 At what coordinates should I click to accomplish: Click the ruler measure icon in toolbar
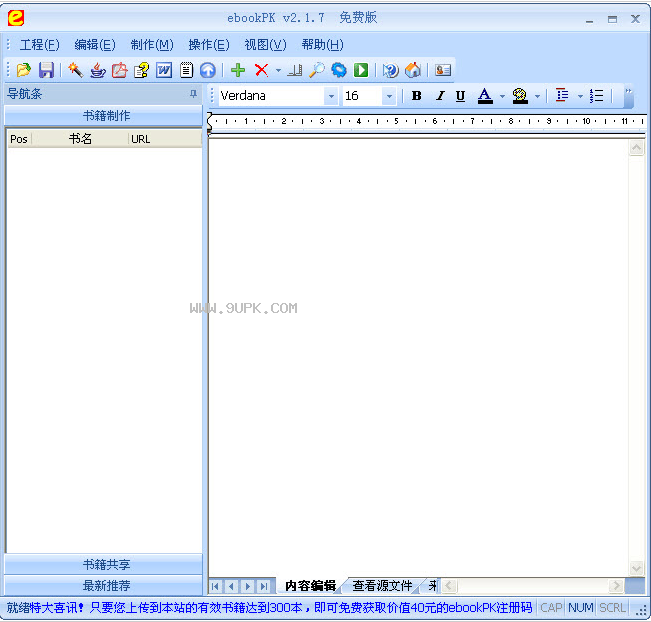pyautogui.click(x=295, y=70)
